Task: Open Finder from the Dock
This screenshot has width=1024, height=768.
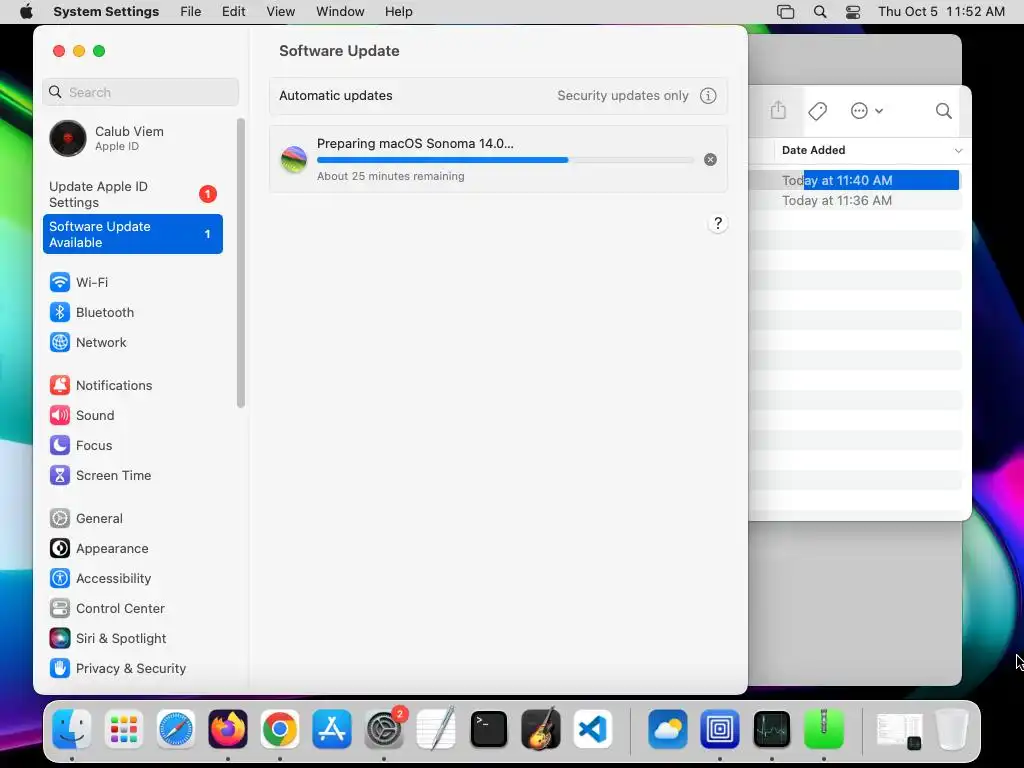Action: click(x=71, y=729)
